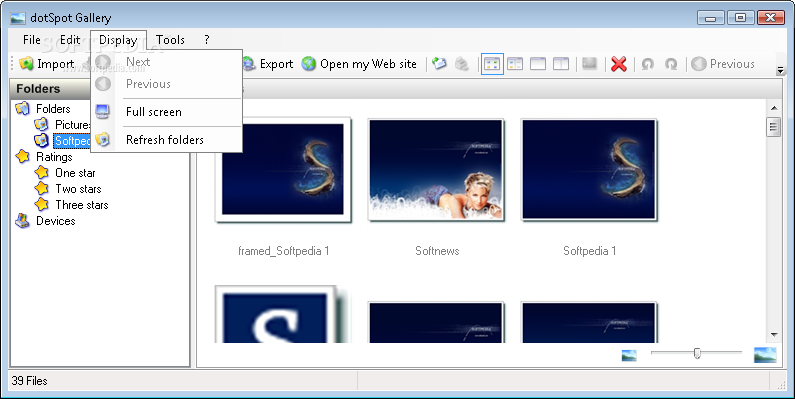Image resolution: width=795 pixels, height=399 pixels.
Task: Select the Devices tree node
Action: point(55,221)
